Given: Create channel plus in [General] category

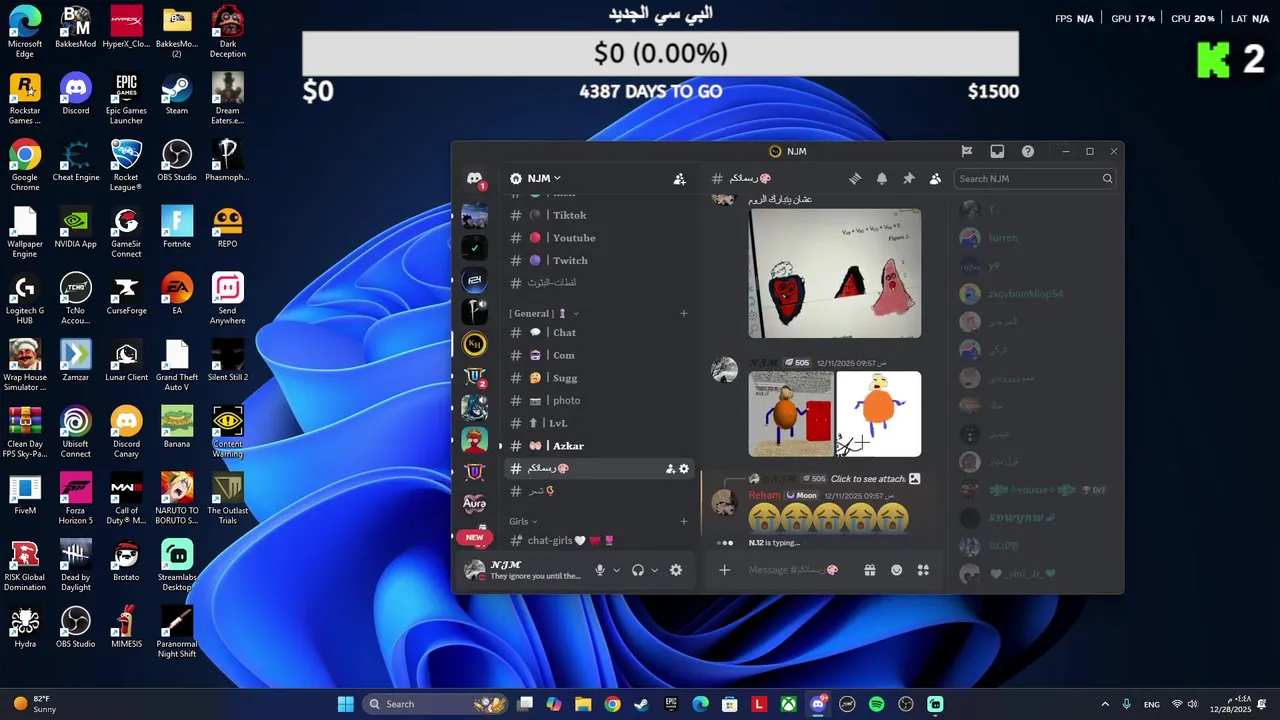Looking at the screenshot, I should (x=684, y=313).
